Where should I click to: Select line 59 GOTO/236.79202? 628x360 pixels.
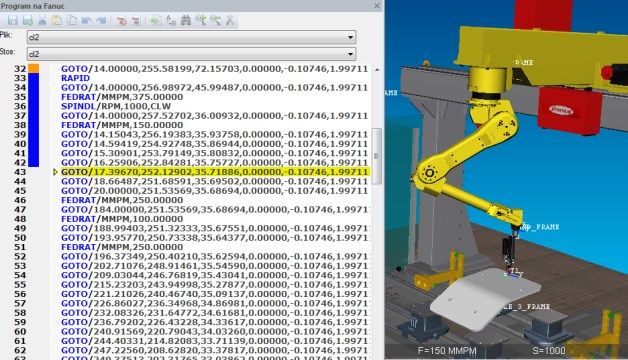coord(215,322)
